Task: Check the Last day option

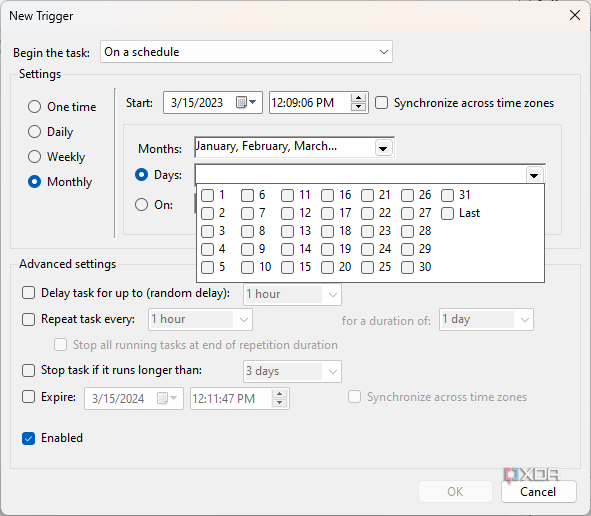Action: [x=447, y=213]
